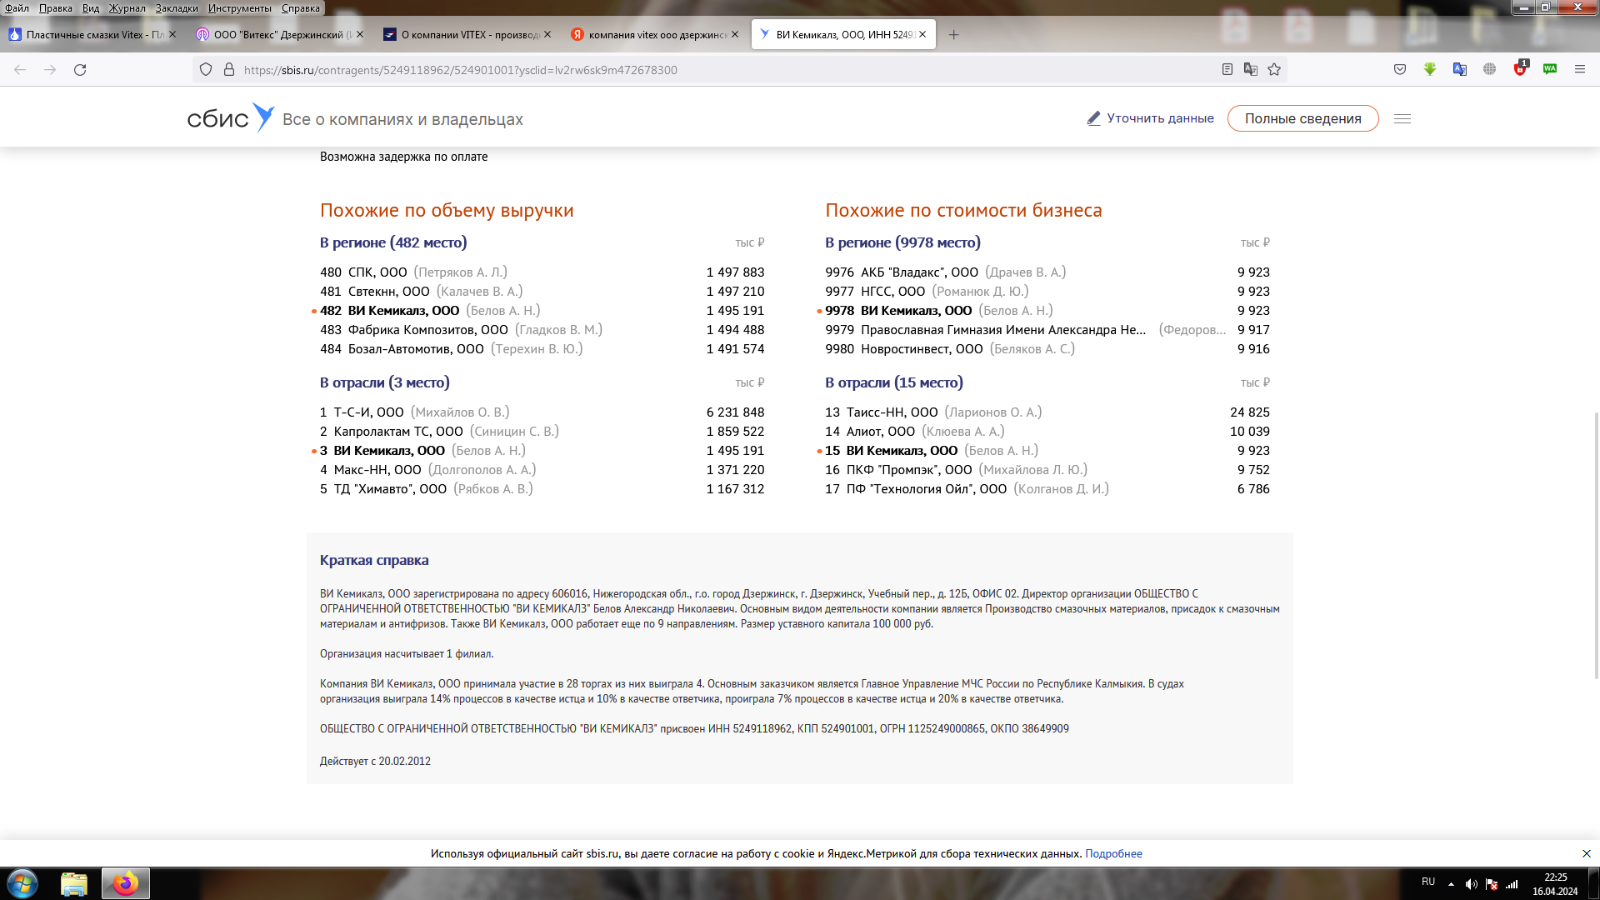Switch to 'компания vitex ооо дзержинск' tab
The height and width of the screenshot is (900, 1600).
[653, 34]
